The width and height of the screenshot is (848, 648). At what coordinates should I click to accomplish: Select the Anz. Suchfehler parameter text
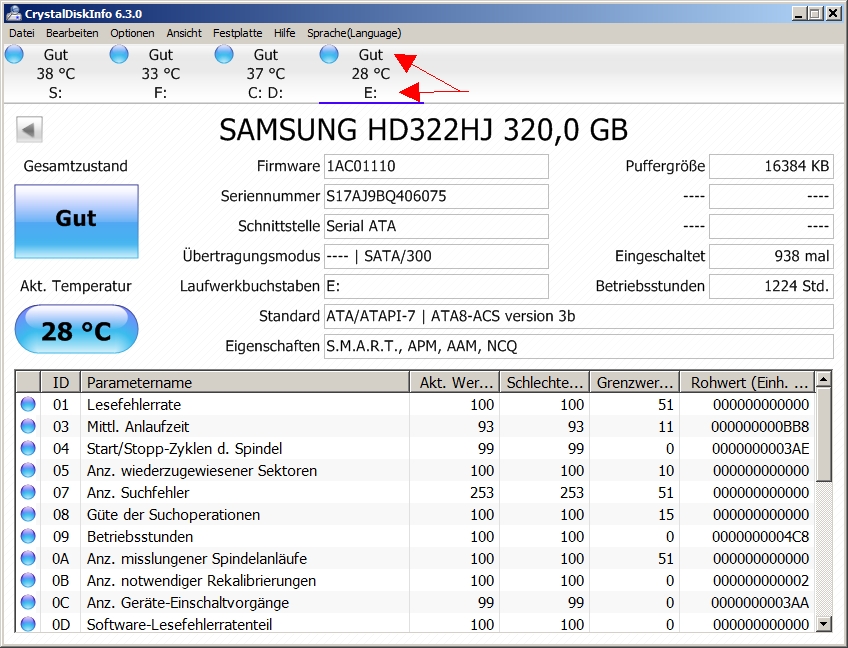(x=138, y=493)
